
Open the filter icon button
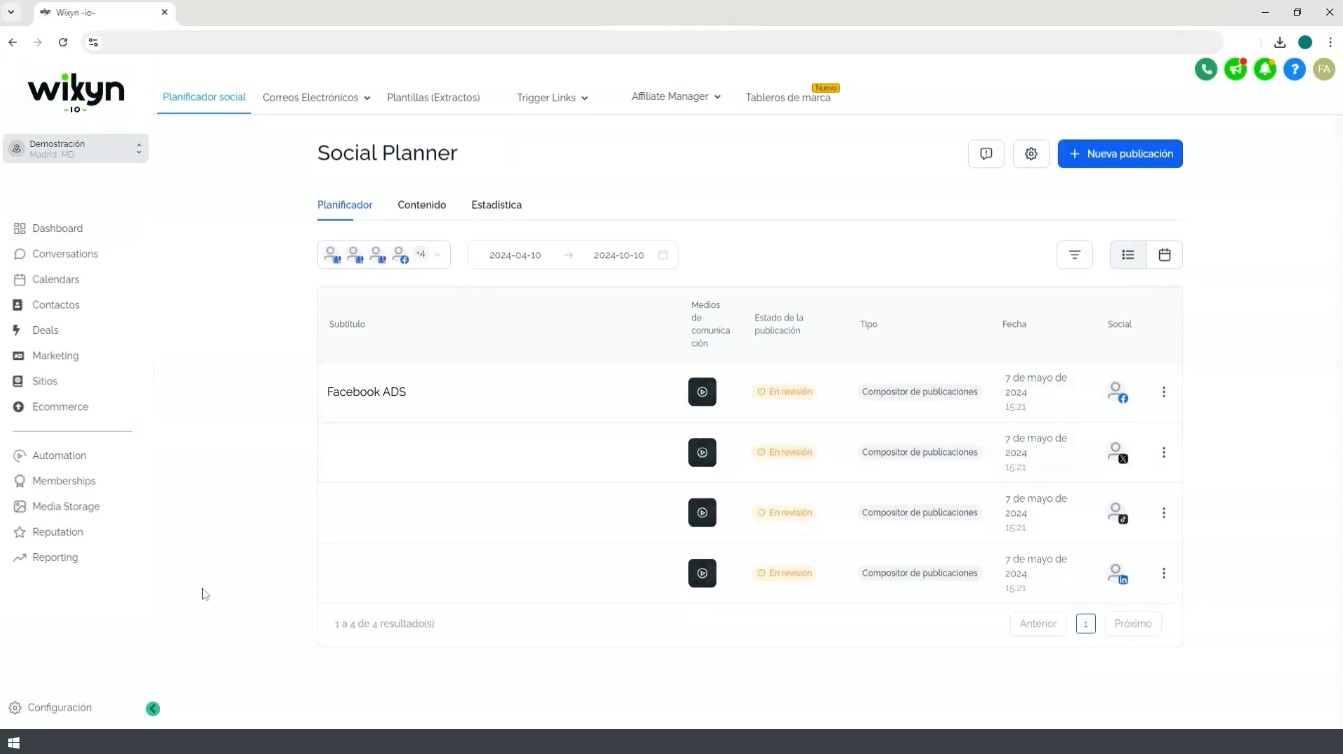tap(1074, 255)
